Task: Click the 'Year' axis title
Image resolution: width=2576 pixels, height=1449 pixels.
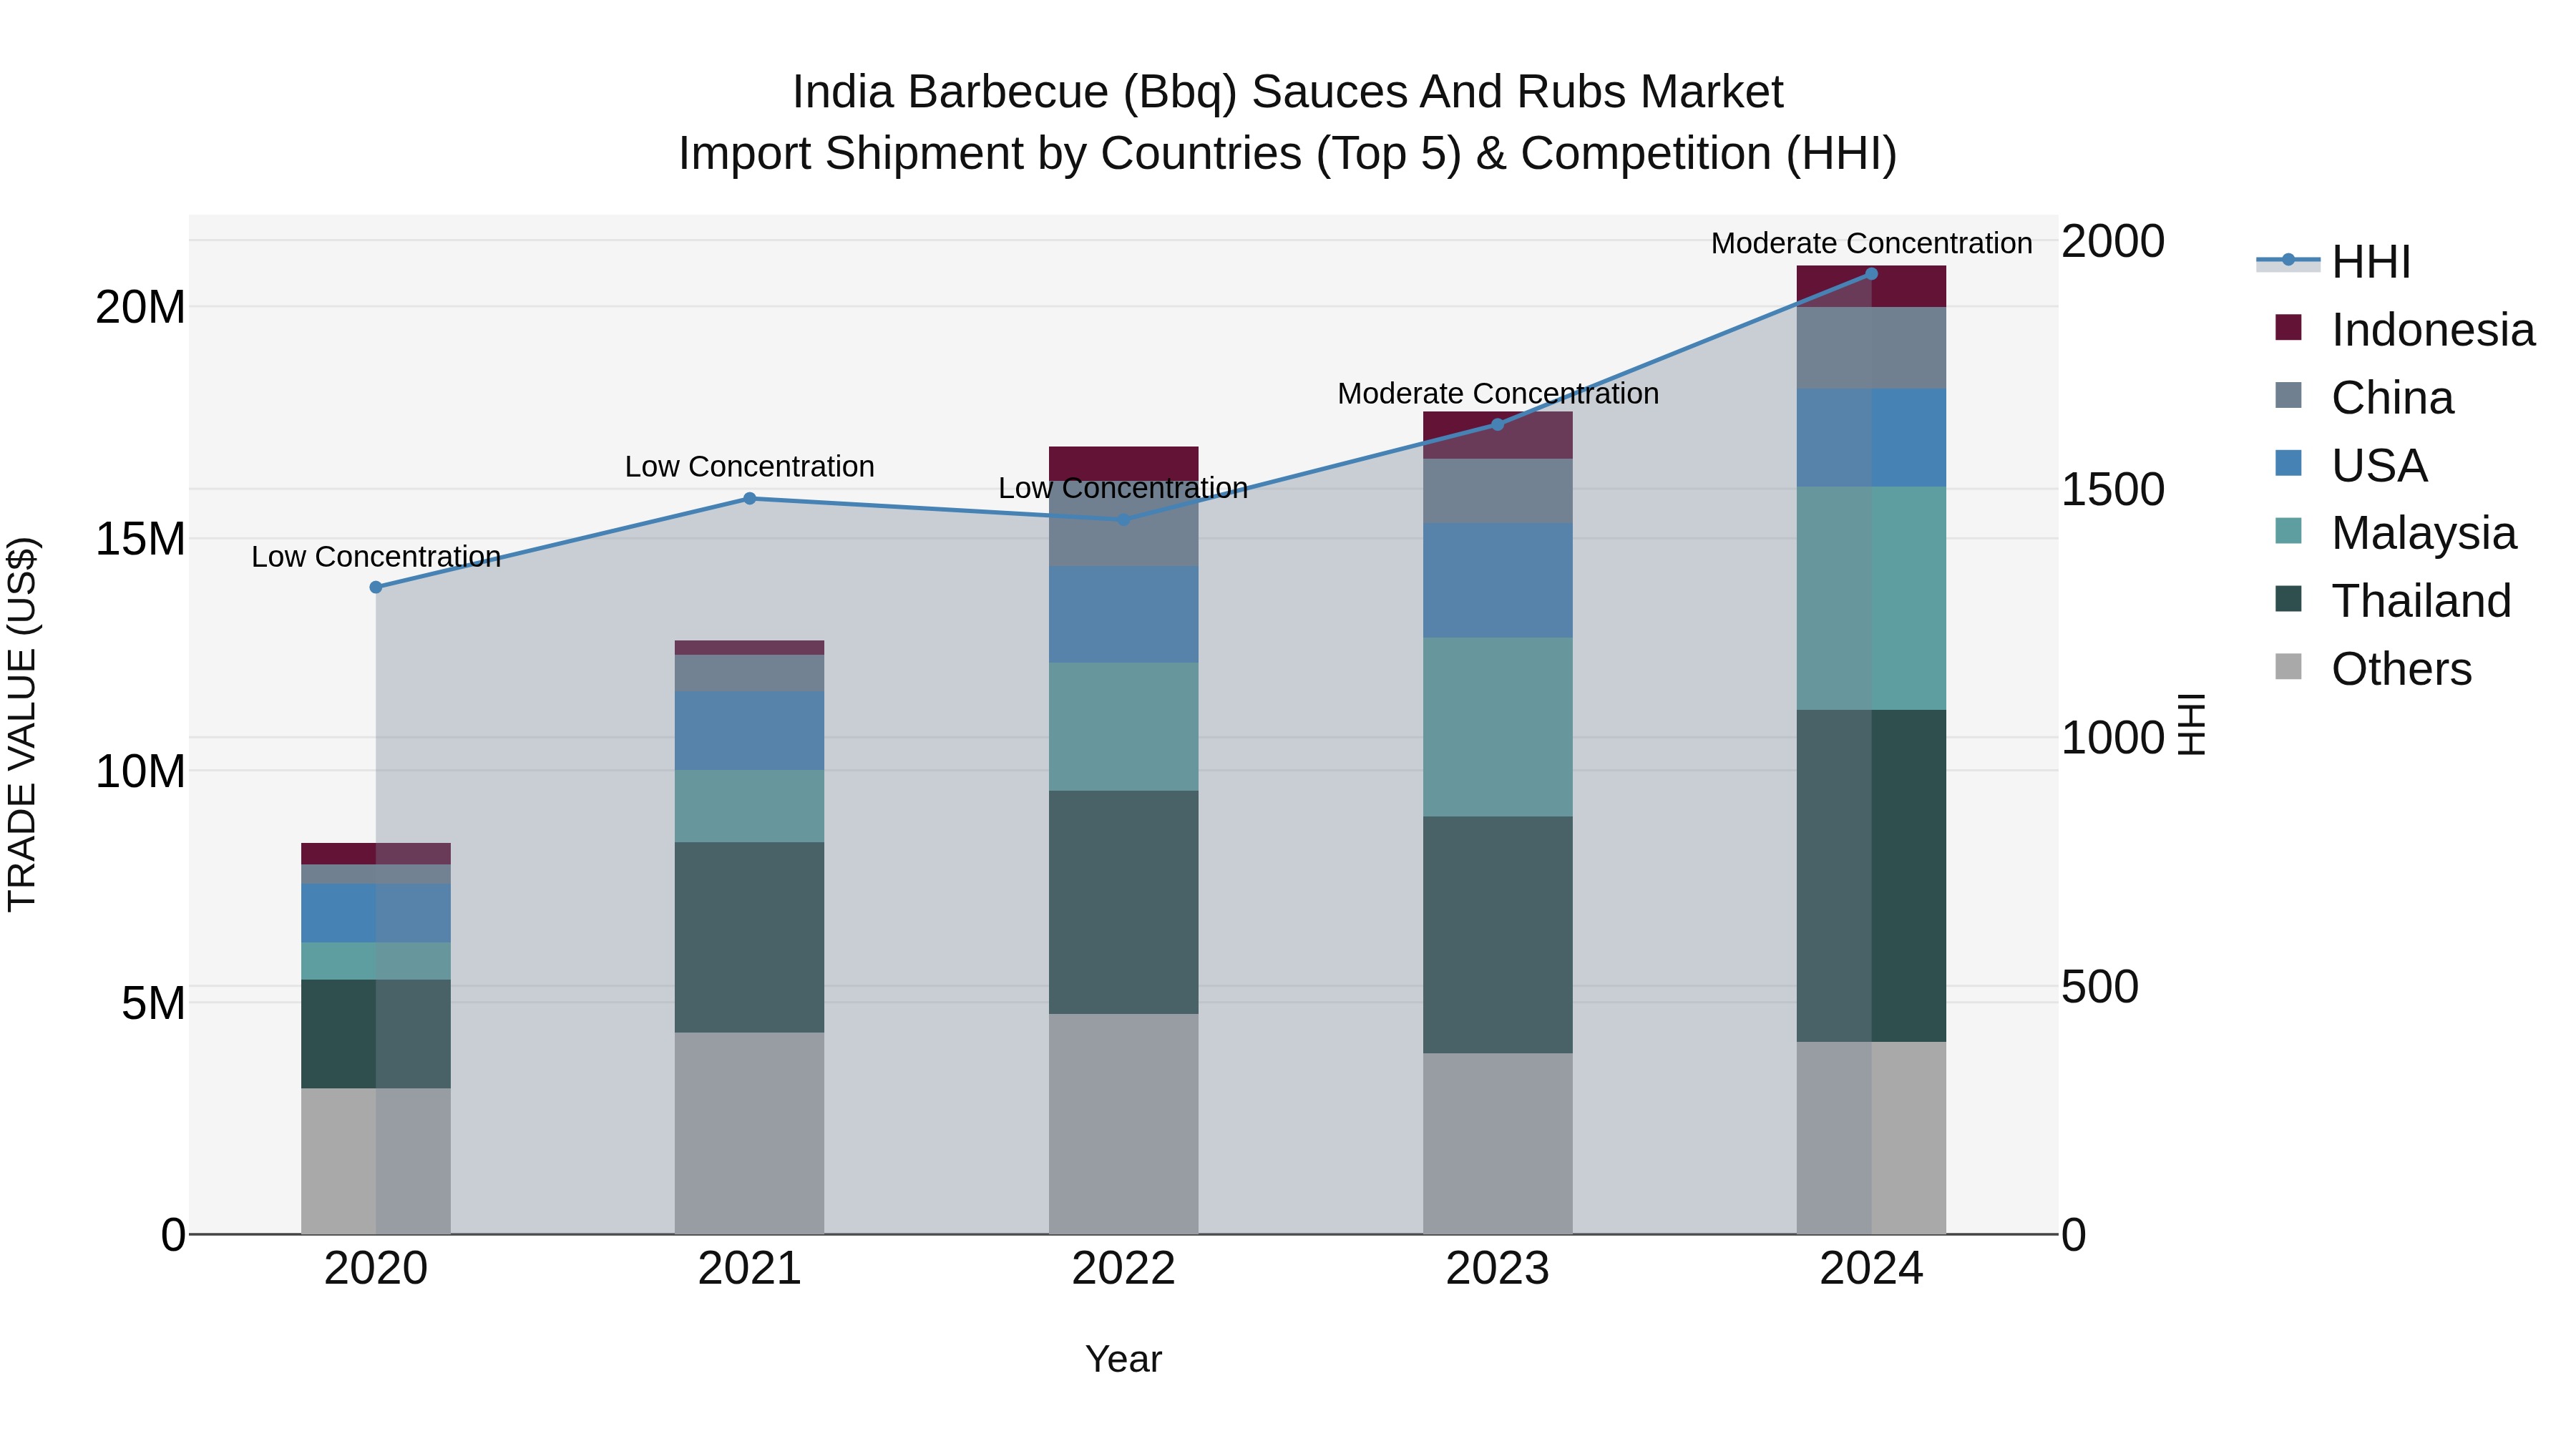Action: click(1123, 1359)
